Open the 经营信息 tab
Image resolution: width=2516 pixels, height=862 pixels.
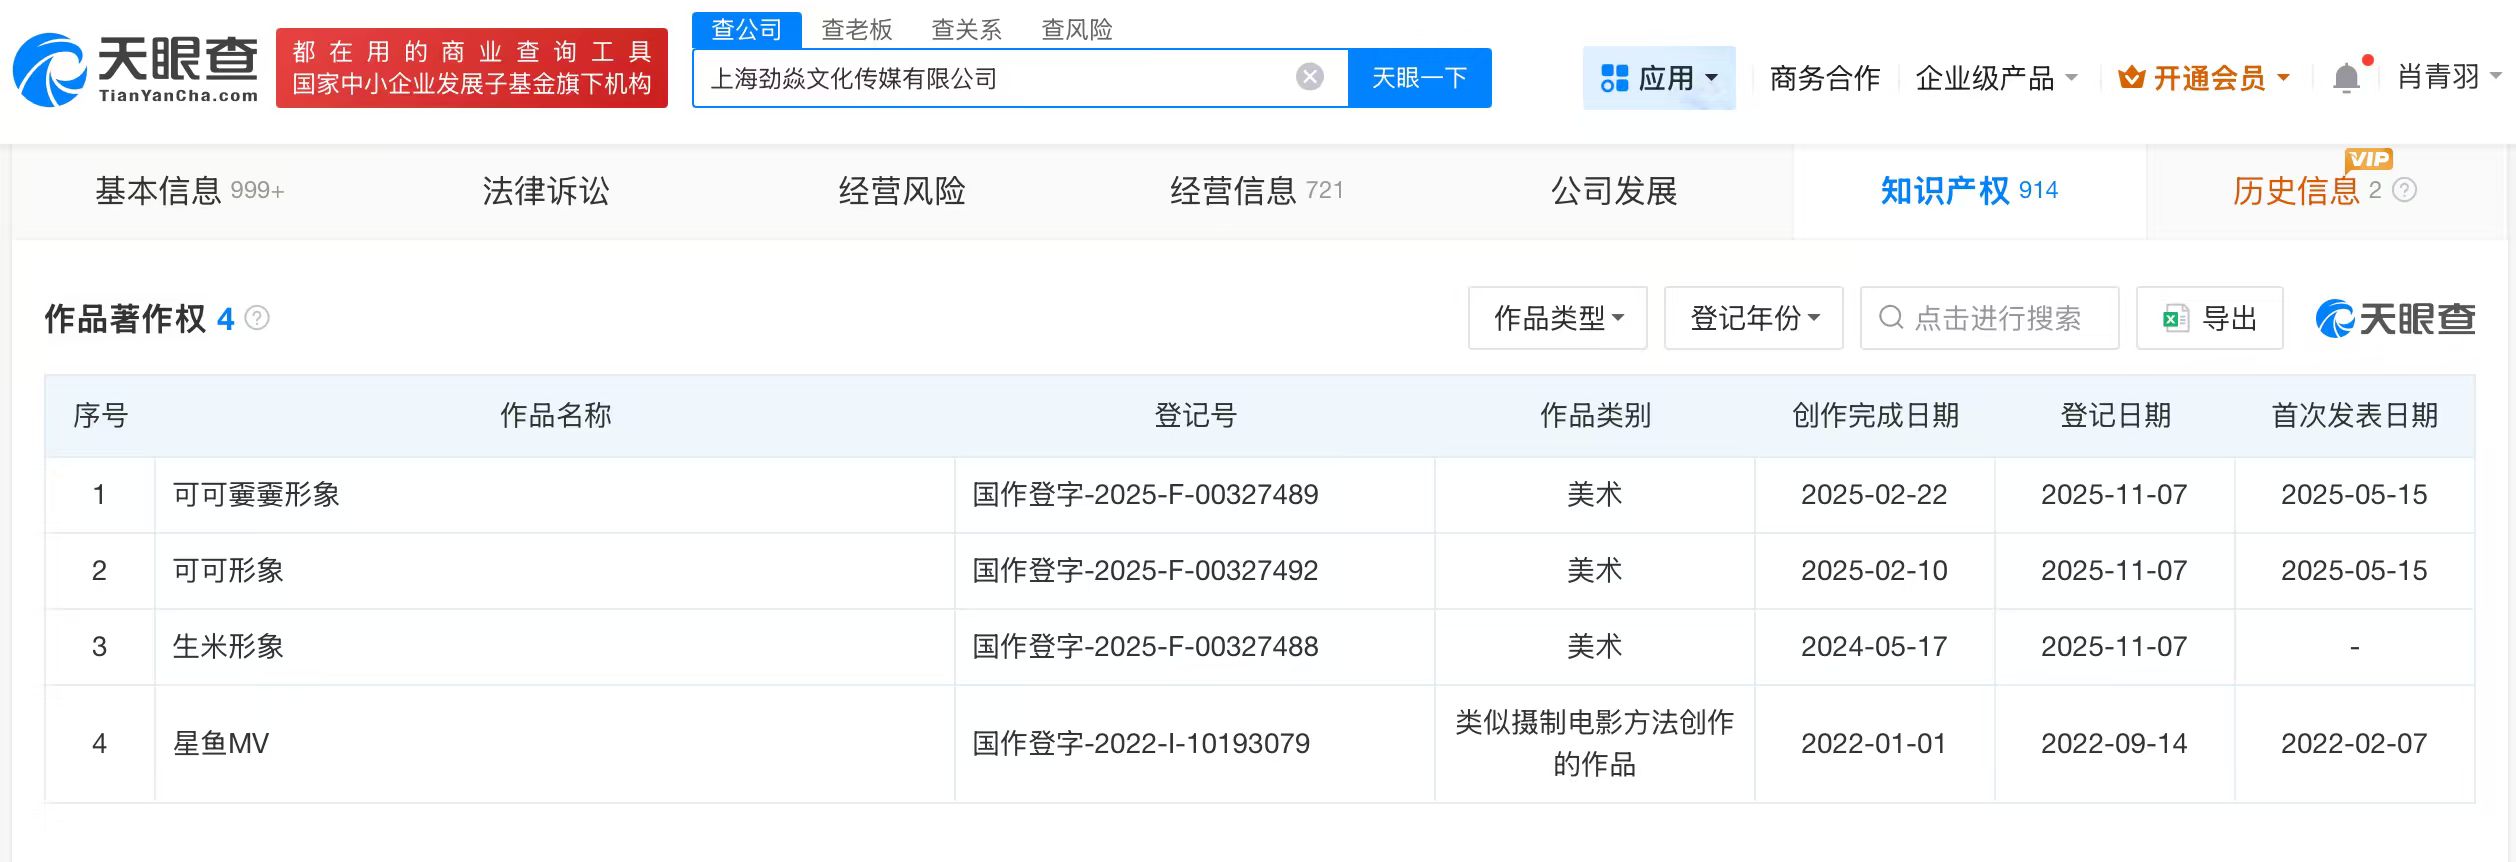click(1256, 191)
